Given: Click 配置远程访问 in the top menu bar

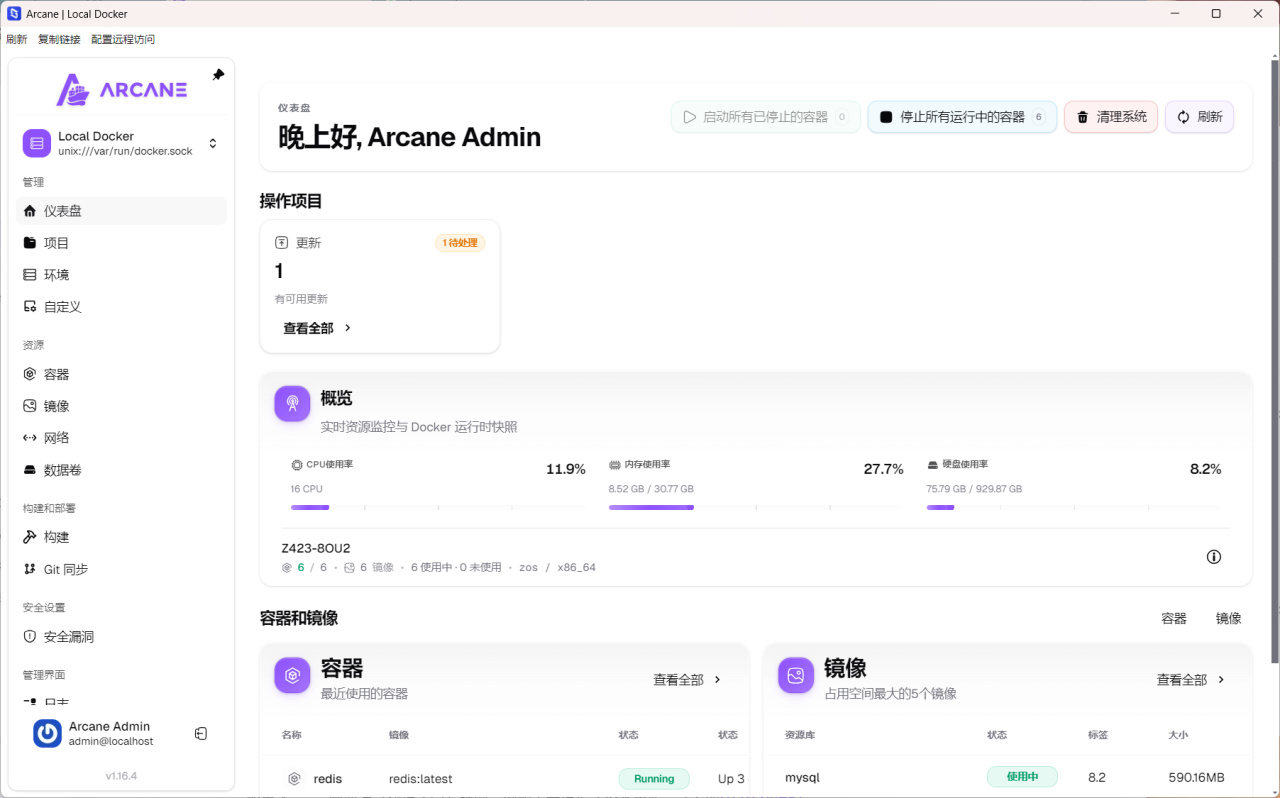Looking at the screenshot, I should pyautogui.click(x=123, y=40).
